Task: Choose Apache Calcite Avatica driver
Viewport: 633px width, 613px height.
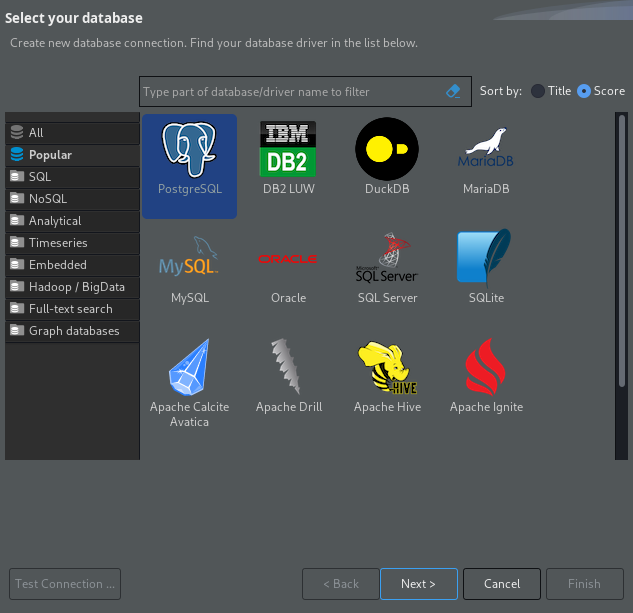Action: 189,383
